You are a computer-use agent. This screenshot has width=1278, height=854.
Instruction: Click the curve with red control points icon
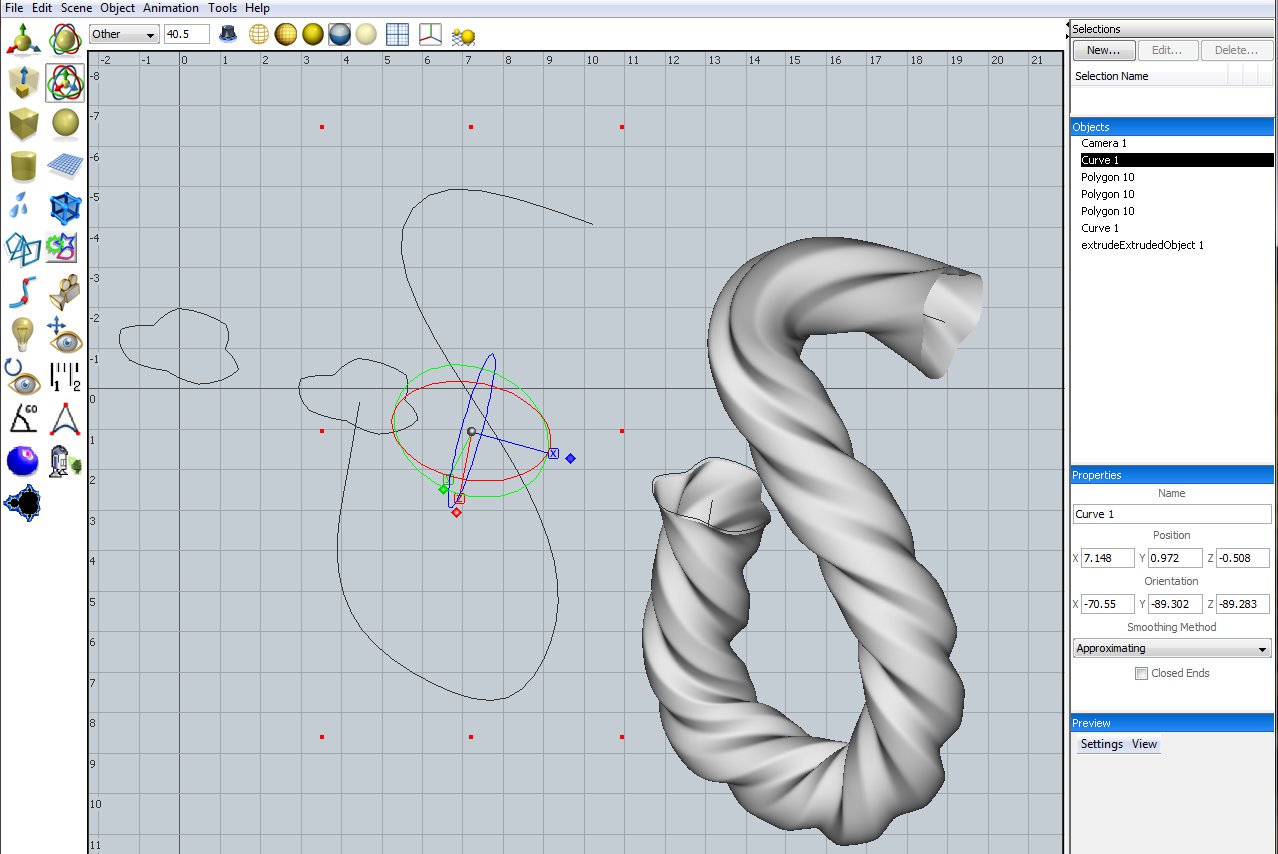[x=66, y=419]
